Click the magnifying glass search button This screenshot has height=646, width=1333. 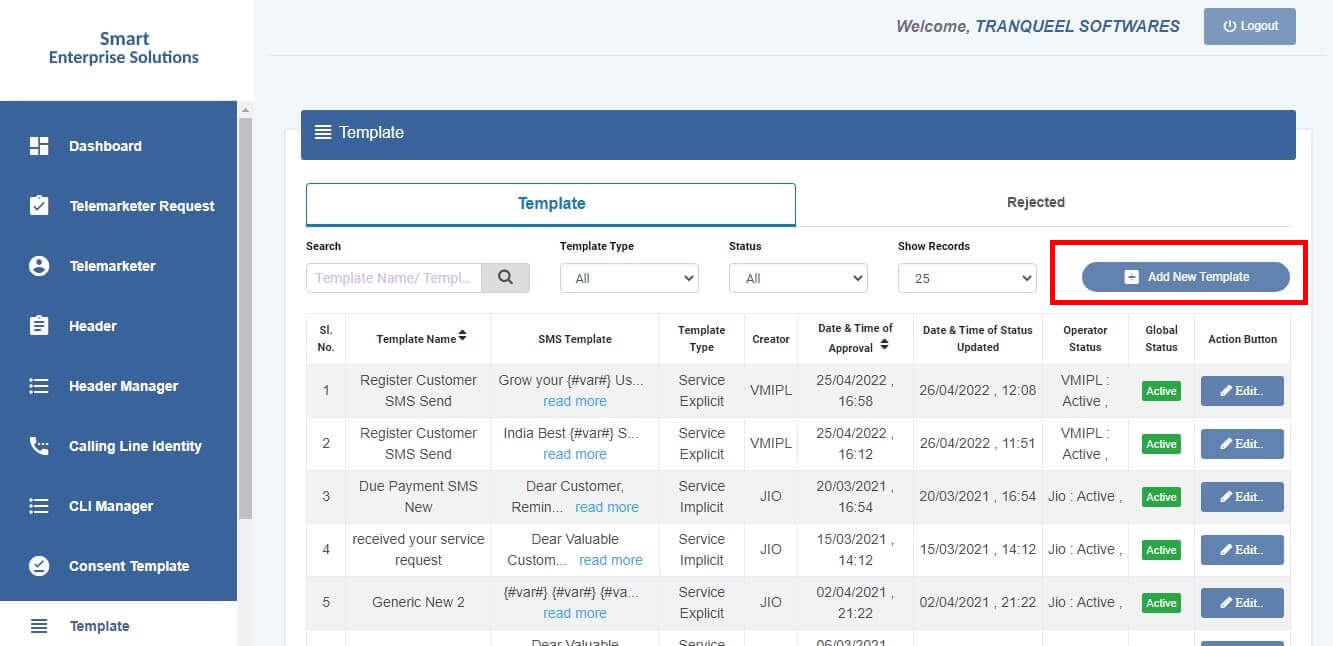(505, 278)
